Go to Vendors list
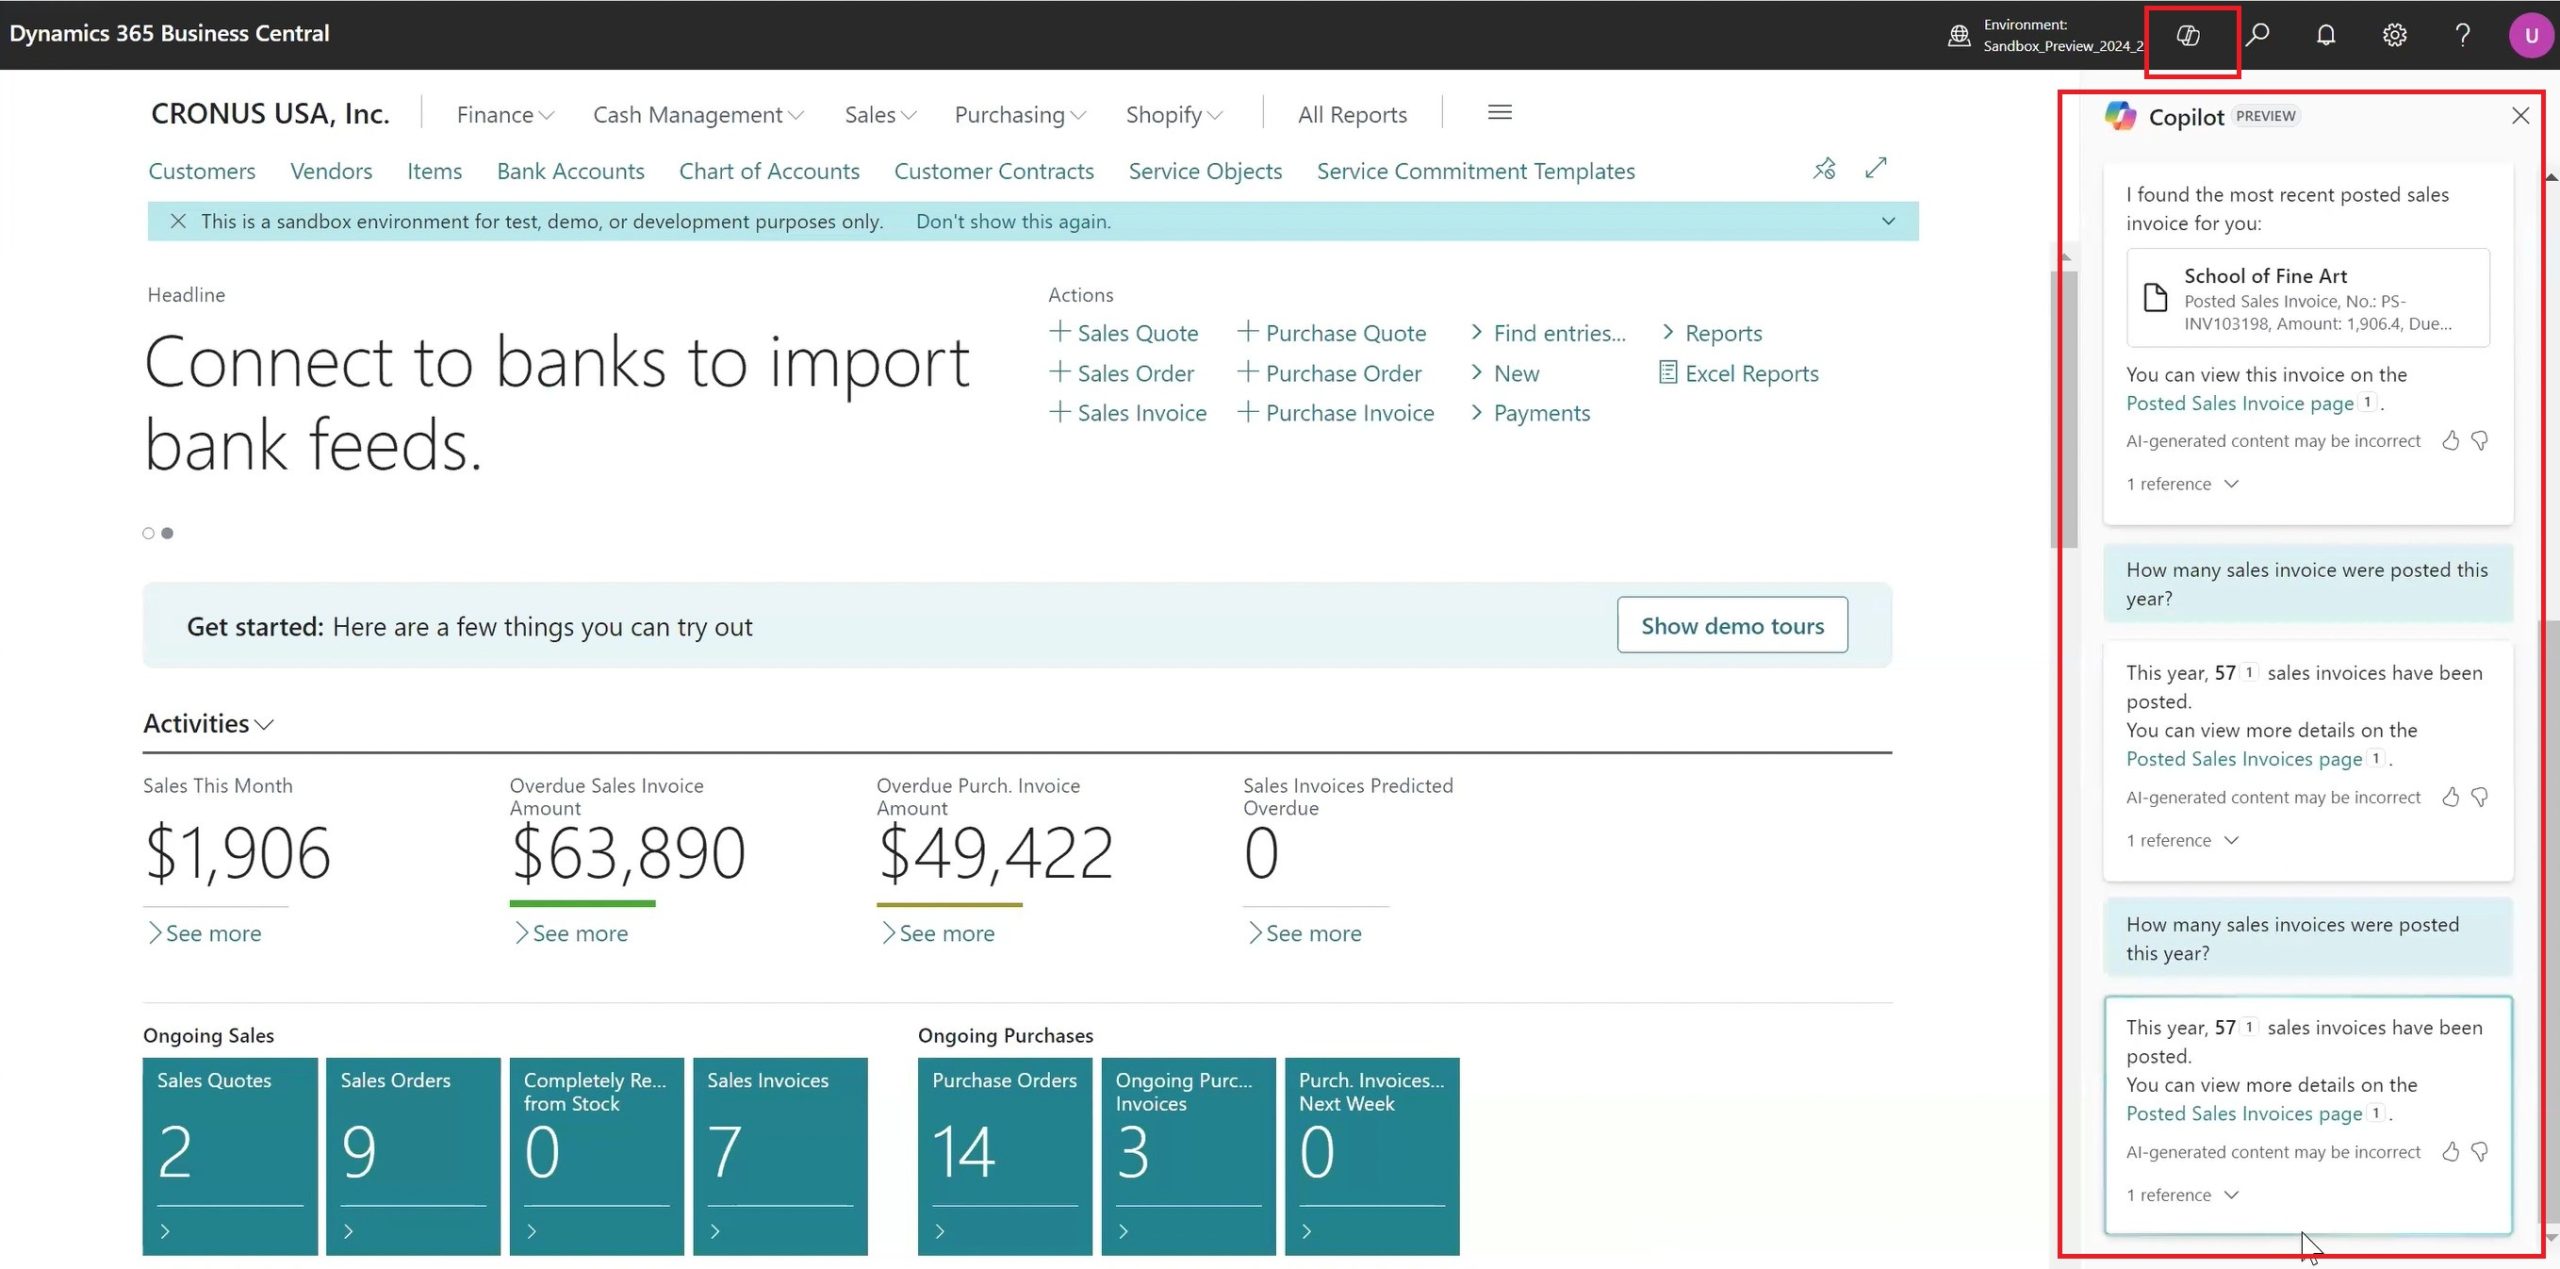 pos(331,171)
